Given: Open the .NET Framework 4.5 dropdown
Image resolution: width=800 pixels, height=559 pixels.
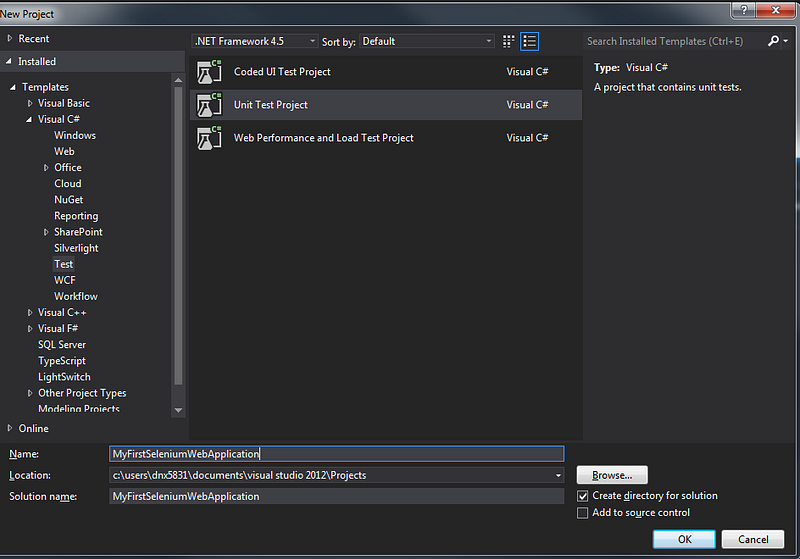Looking at the screenshot, I should 255,41.
